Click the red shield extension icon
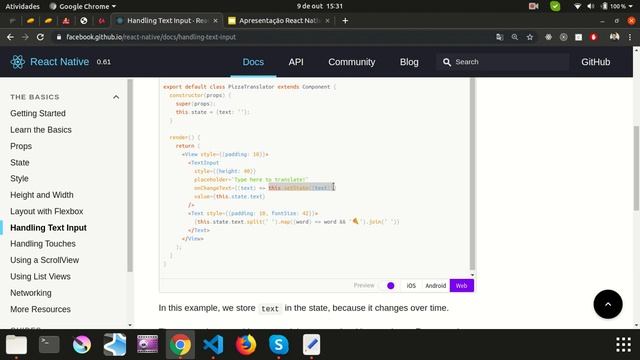640x360 pixels. (x=593, y=37)
